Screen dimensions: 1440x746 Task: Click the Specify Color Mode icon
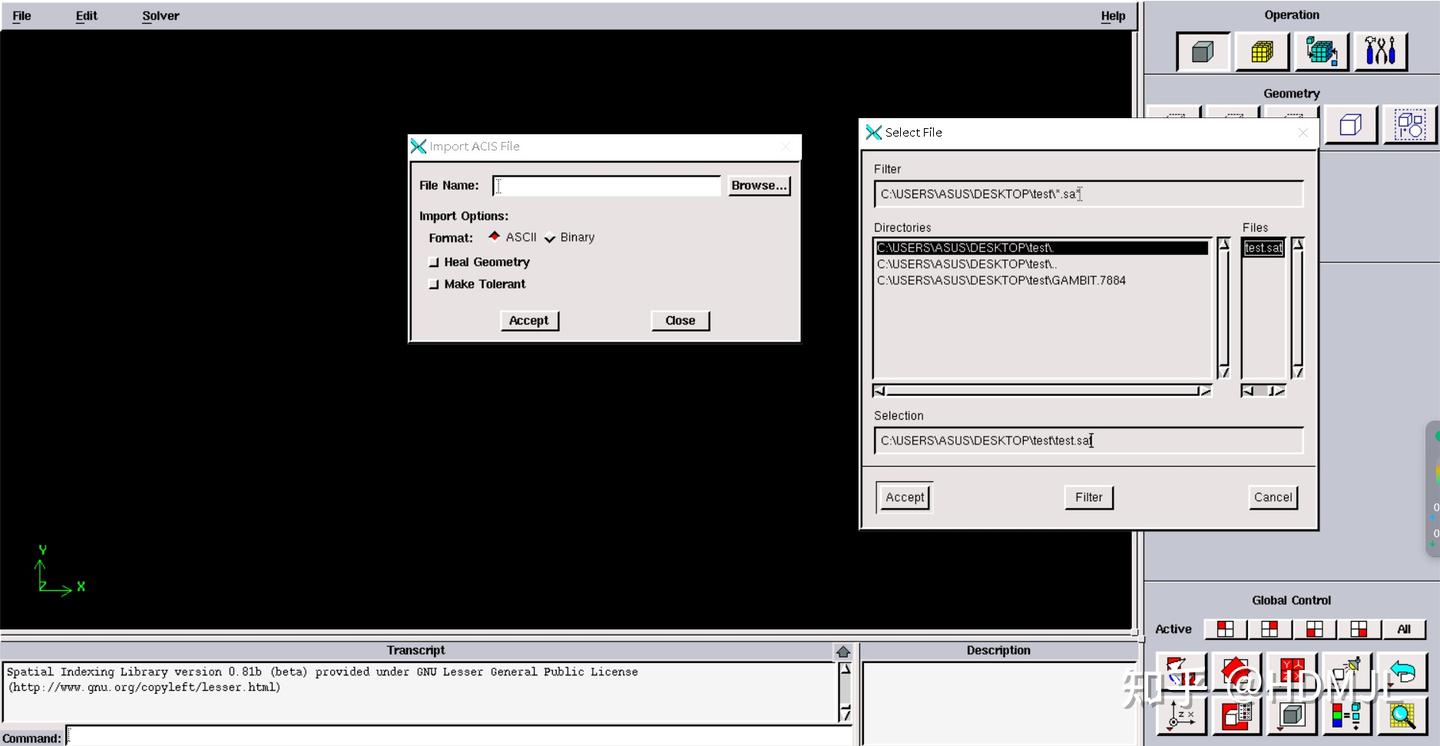(x=1347, y=715)
